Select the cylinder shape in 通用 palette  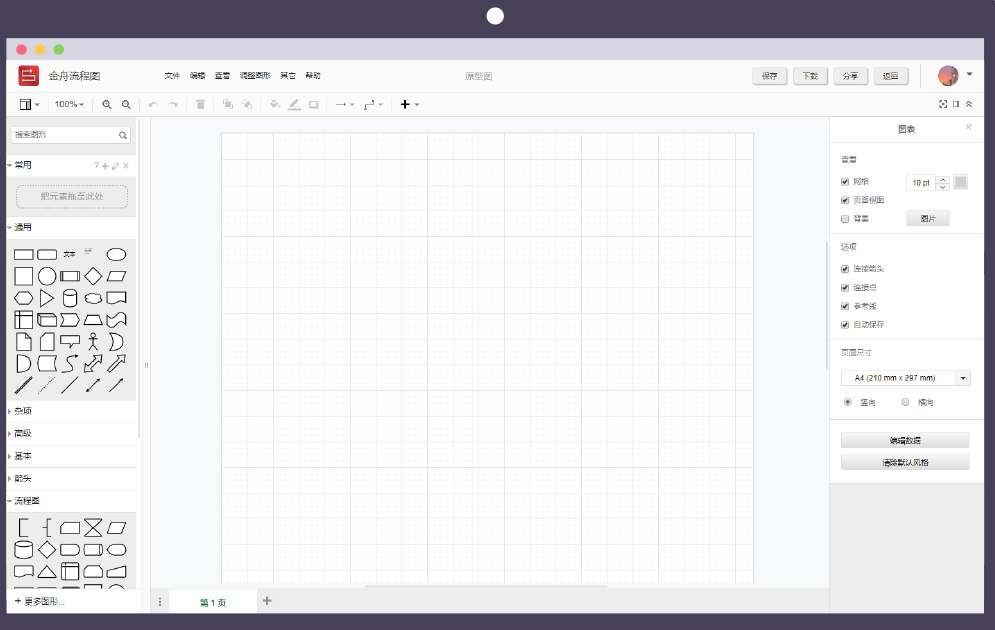click(x=70, y=298)
